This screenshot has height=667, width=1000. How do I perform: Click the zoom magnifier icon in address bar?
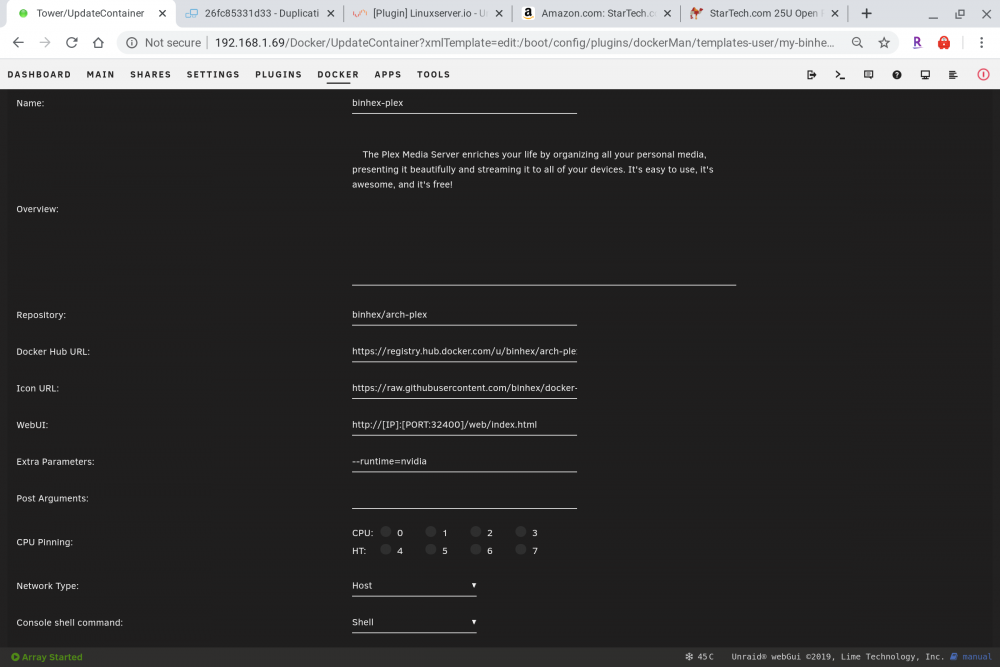point(857,43)
